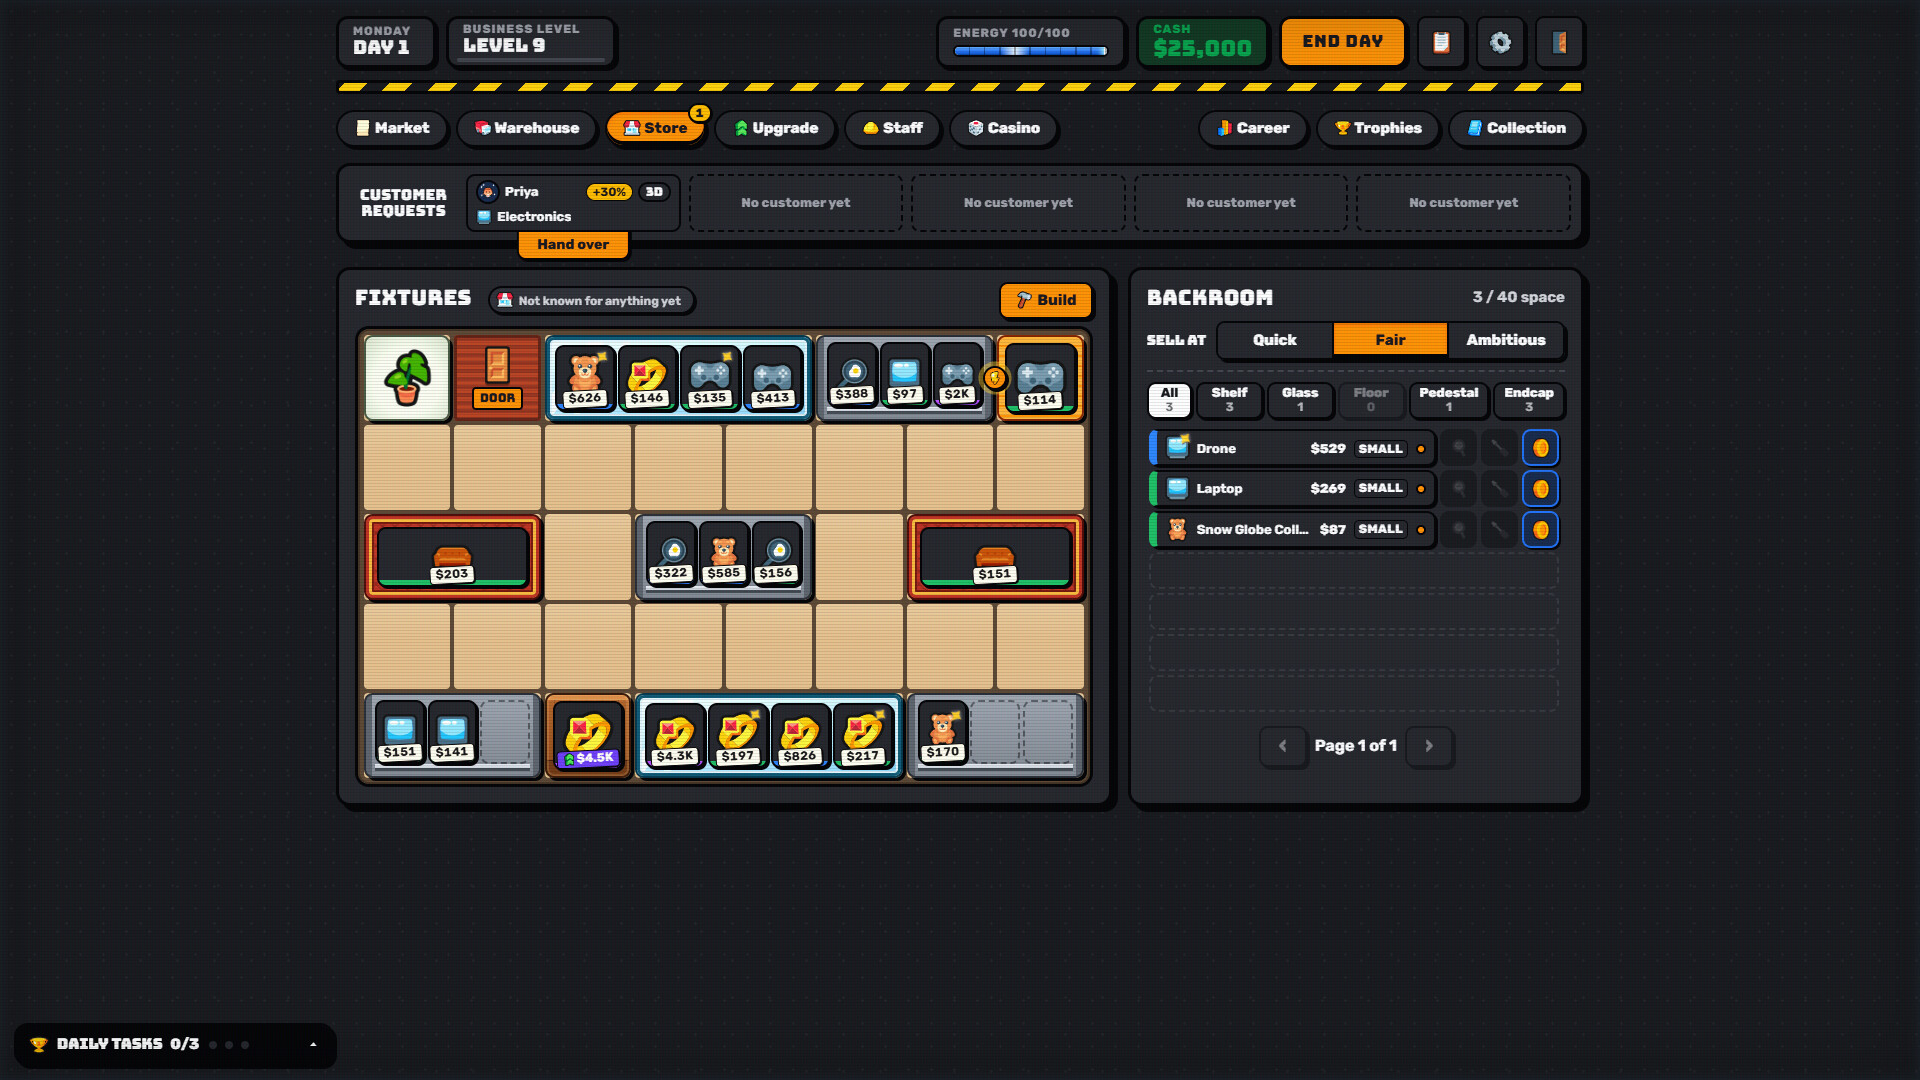Filter backroom by Pedestal
The image size is (1920, 1080).
tap(1448, 399)
